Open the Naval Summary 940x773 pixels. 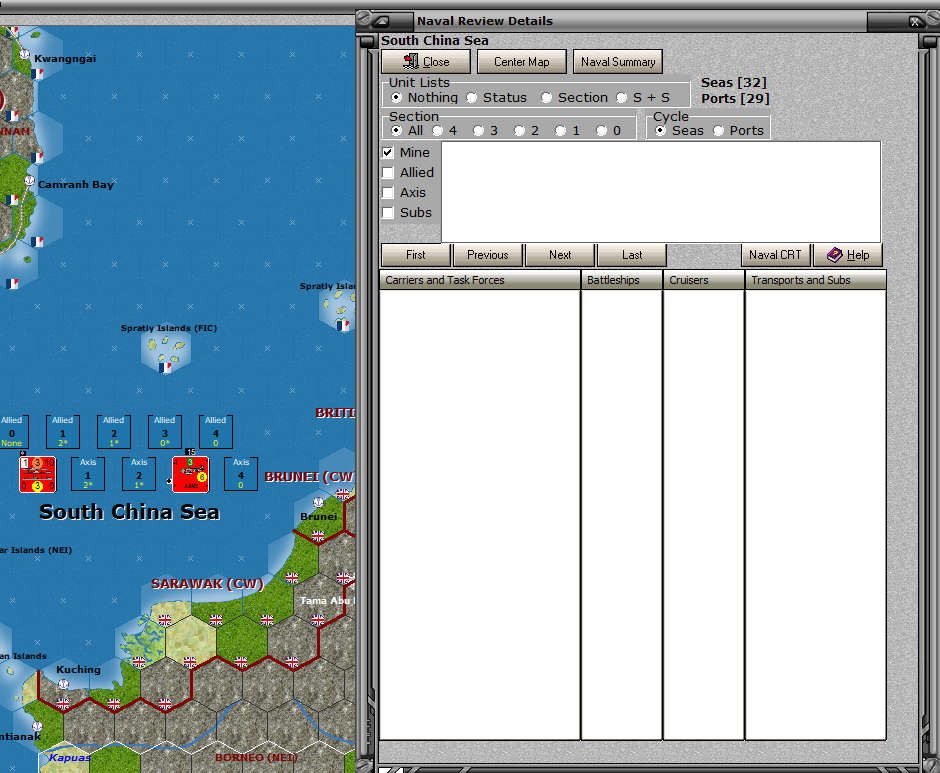click(x=617, y=62)
